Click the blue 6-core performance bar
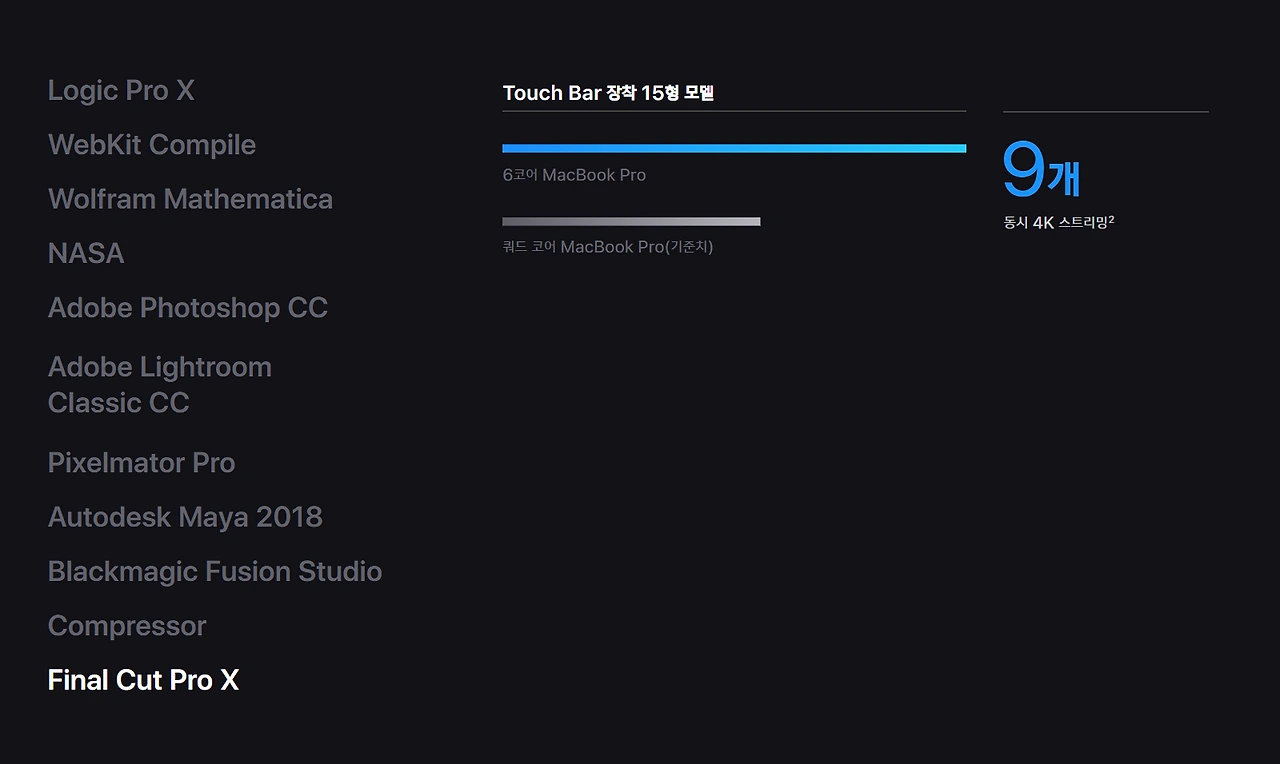 coord(734,148)
